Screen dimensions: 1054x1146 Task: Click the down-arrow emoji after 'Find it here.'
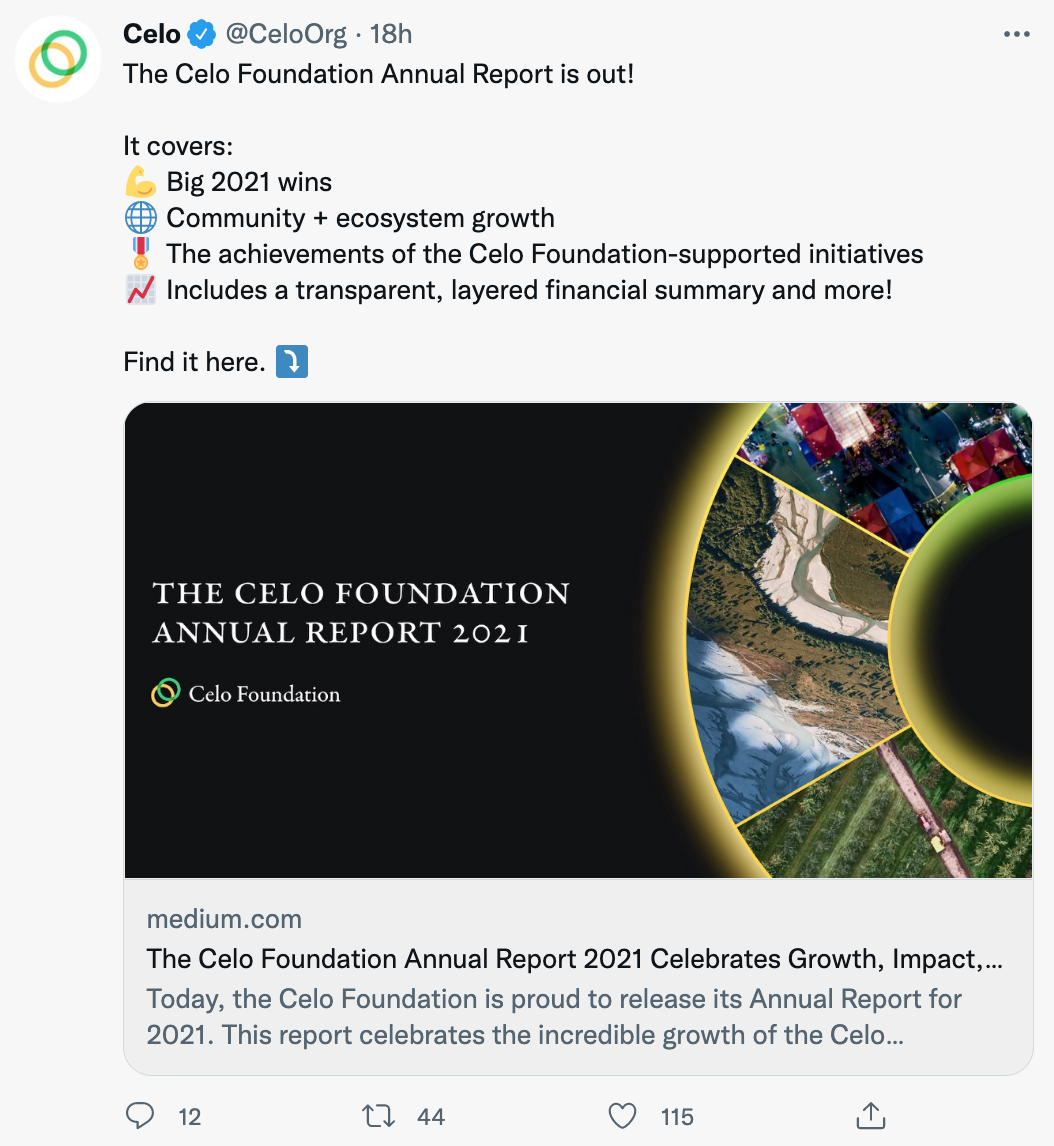[291, 362]
